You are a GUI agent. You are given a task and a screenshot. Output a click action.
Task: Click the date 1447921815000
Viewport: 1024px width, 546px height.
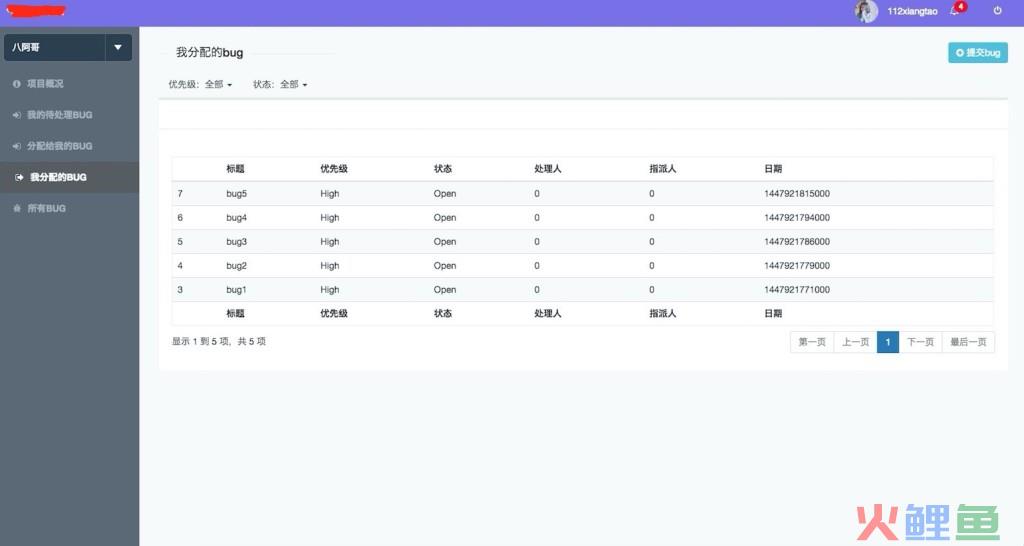click(797, 193)
